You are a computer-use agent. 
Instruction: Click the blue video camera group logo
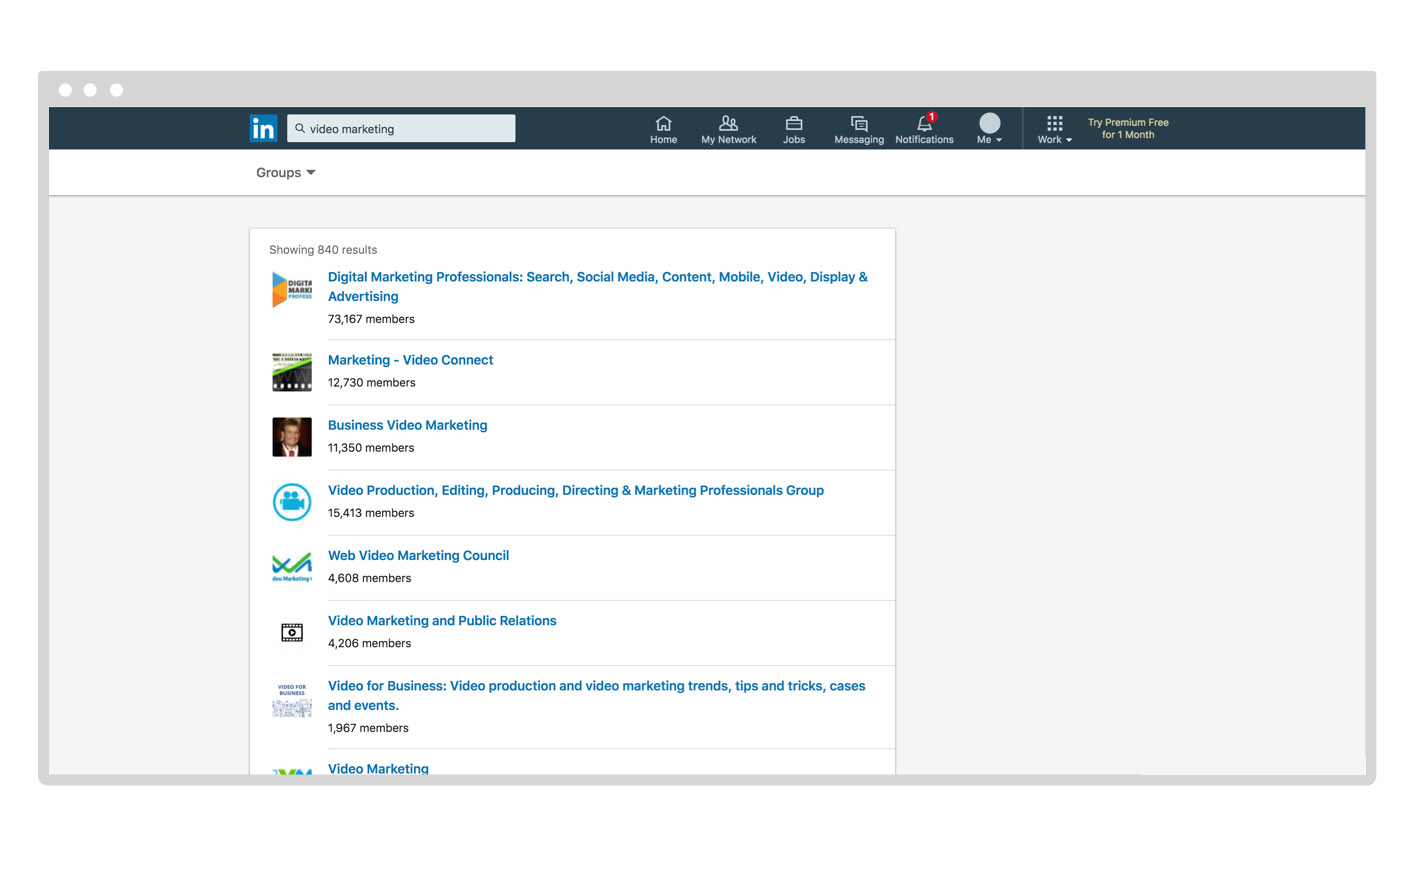[292, 502]
